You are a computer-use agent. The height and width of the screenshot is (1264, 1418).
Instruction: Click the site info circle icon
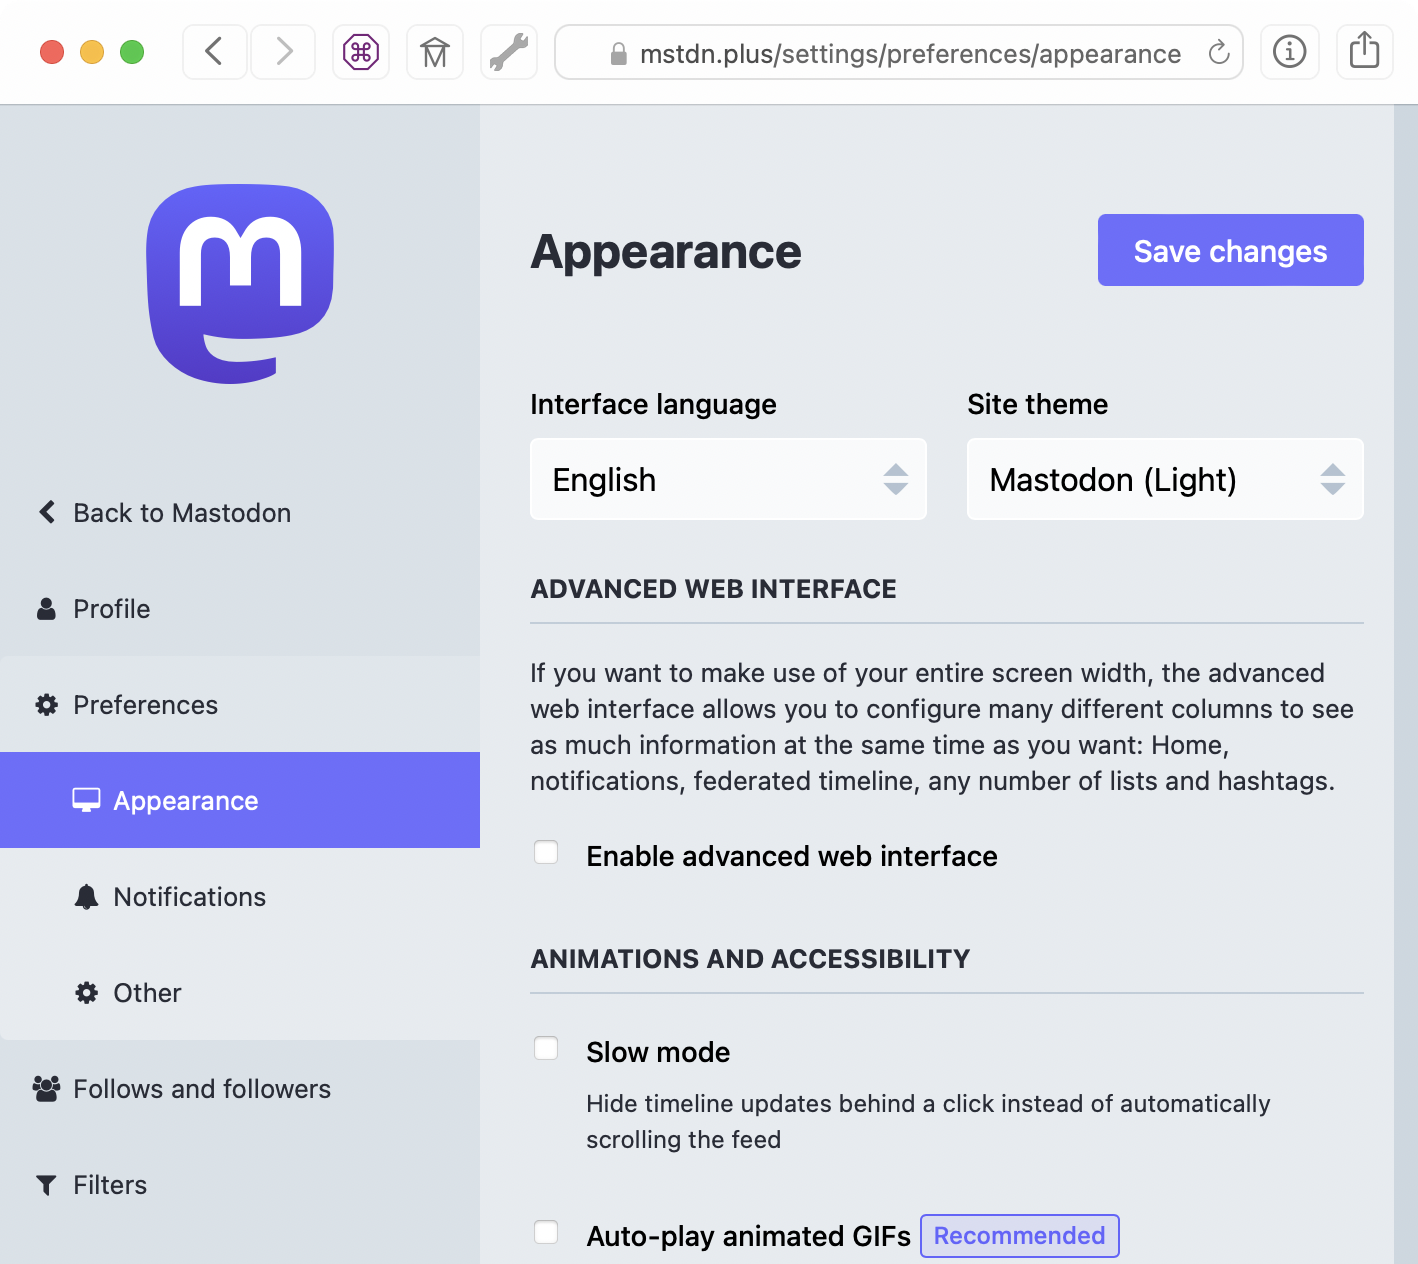[x=1289, y=51]
